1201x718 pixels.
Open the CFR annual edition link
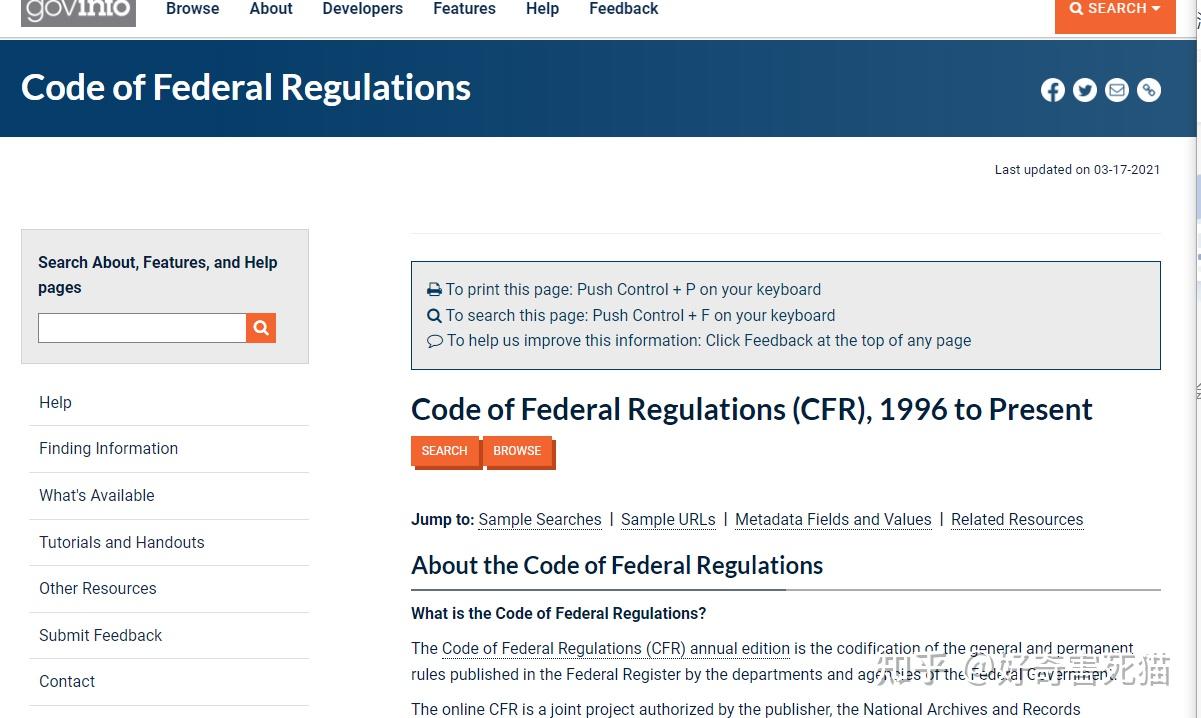(615, 648)
